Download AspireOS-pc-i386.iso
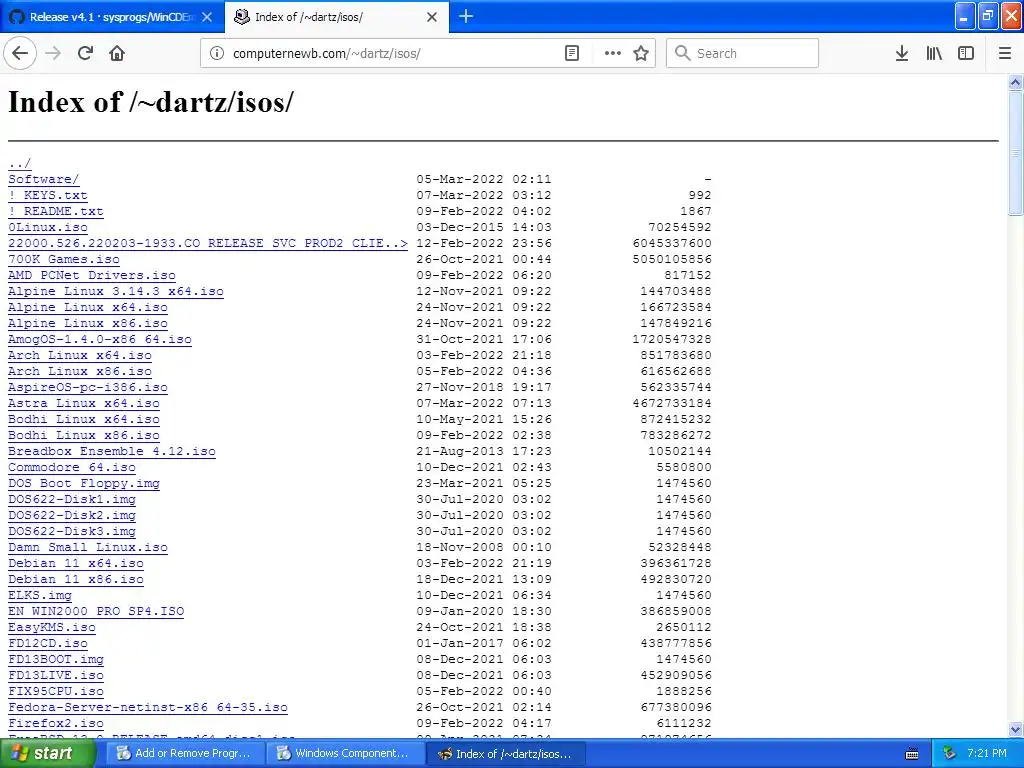Screen dimensions: 1024x768 click(88, 387)
